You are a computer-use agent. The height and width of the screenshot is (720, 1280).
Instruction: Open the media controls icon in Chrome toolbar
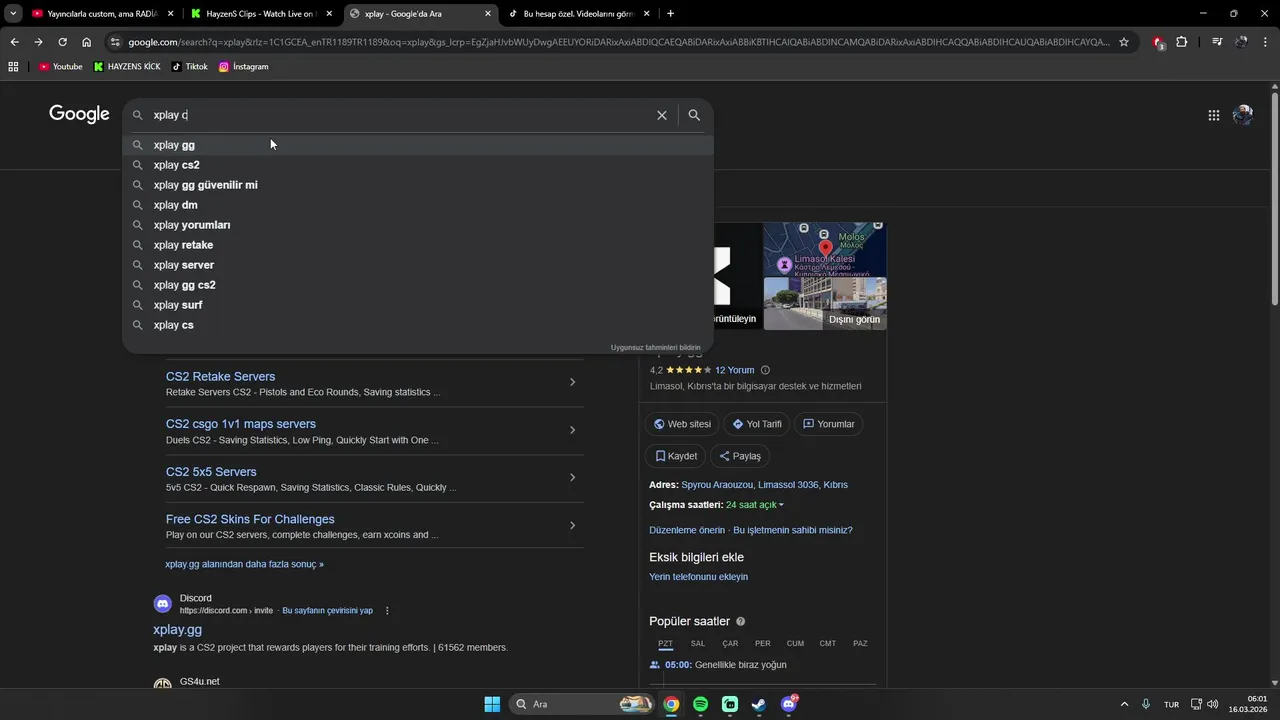[1217, 42]
